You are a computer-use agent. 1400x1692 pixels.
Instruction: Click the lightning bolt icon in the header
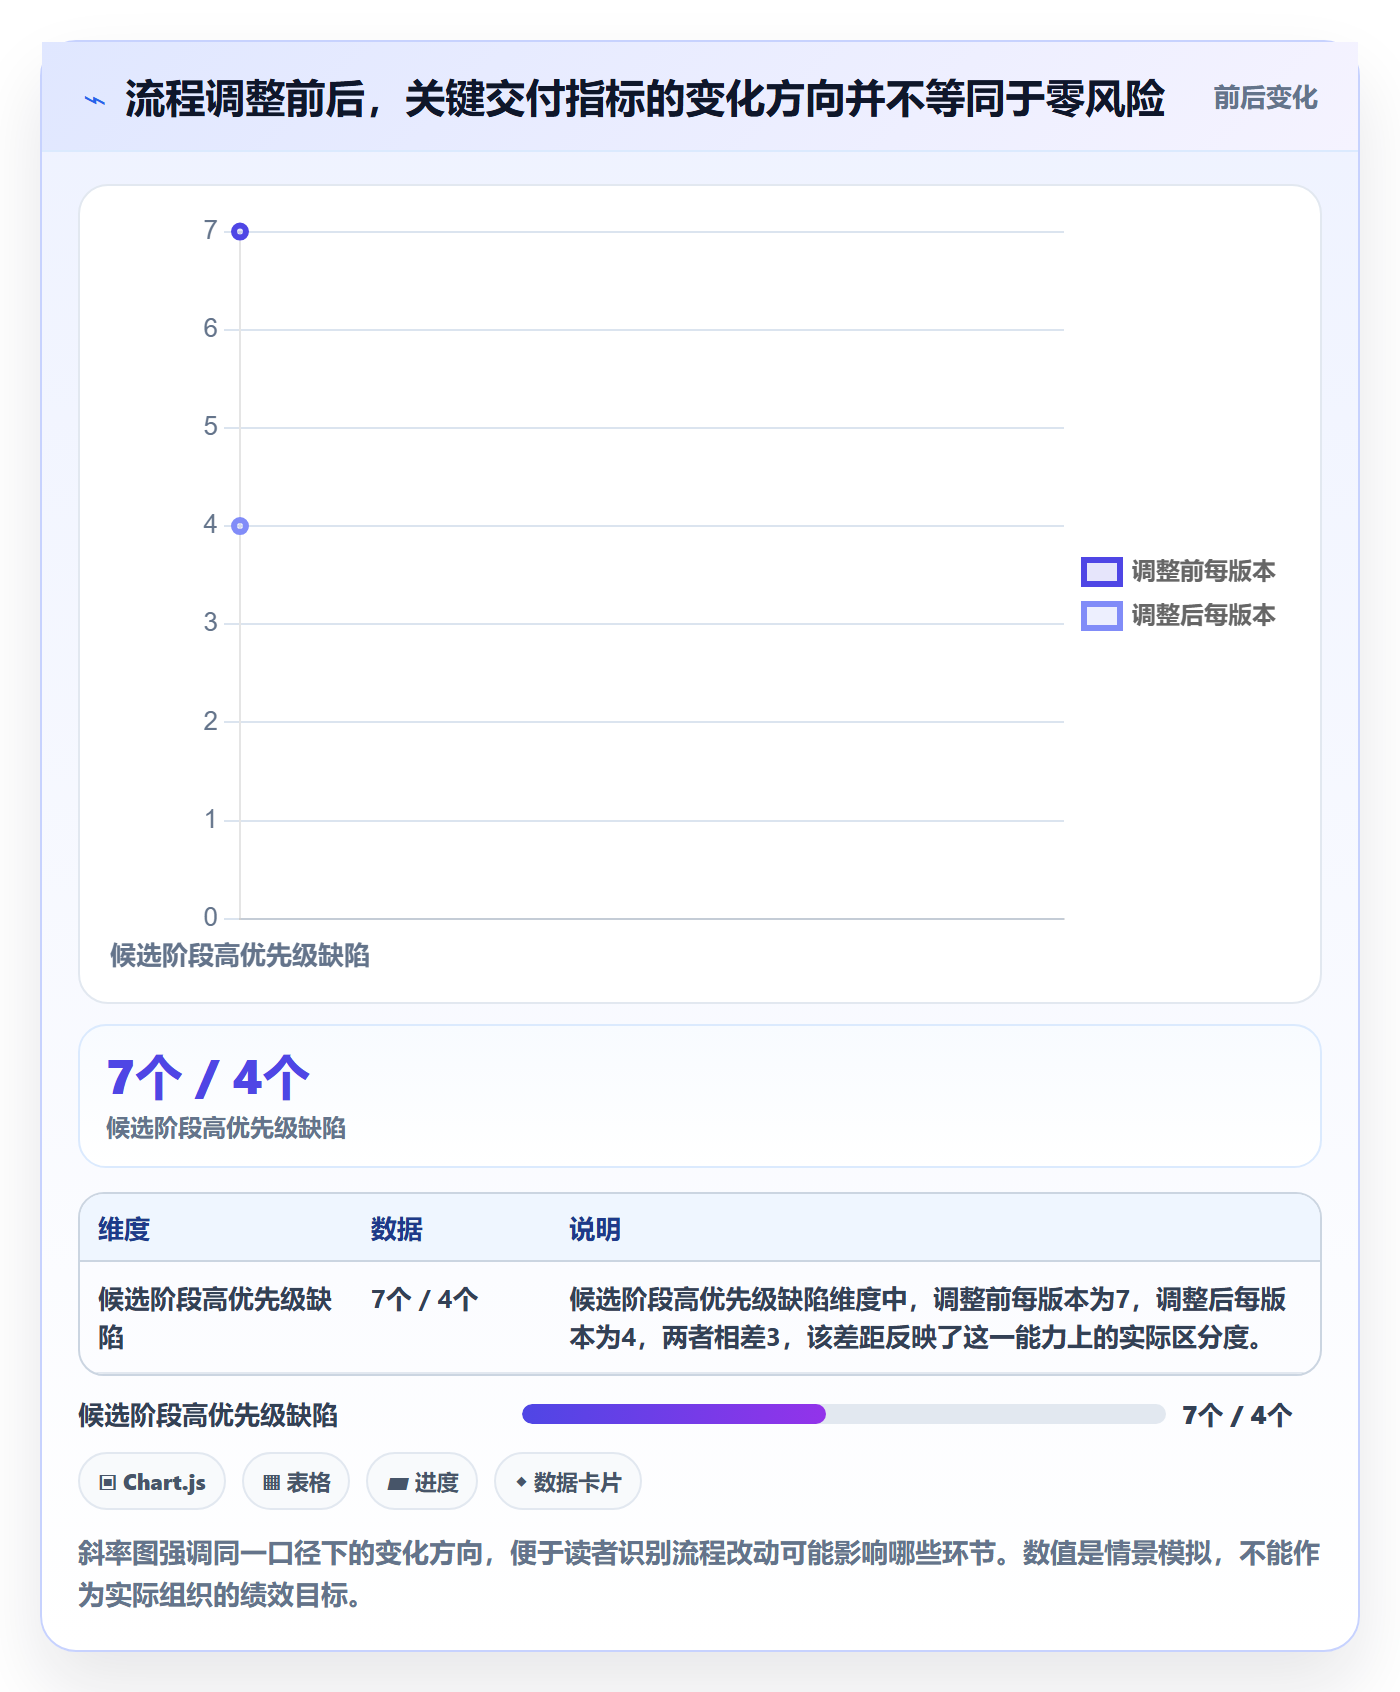coord(95,100)
